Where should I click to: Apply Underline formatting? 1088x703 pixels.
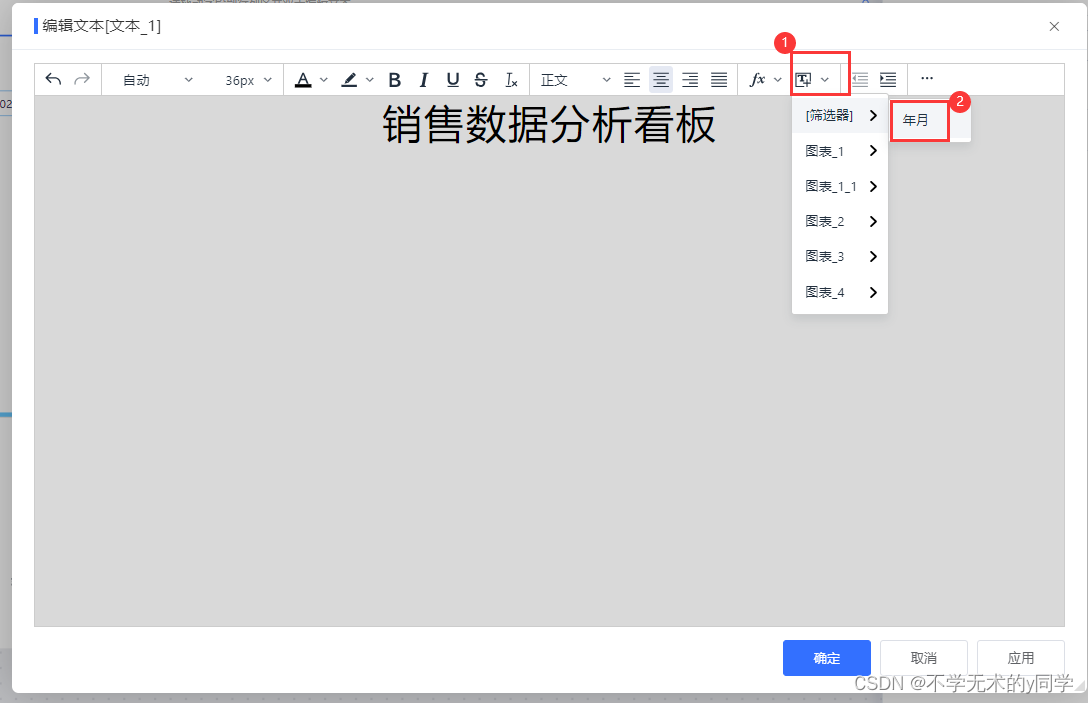point(452,79)
